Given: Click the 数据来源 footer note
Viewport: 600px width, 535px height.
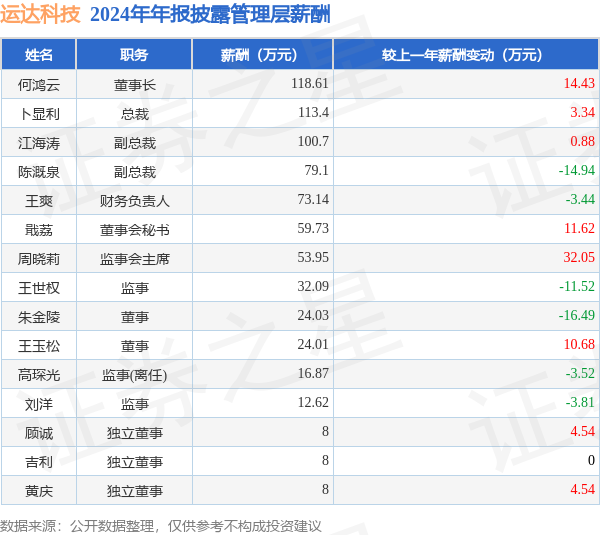Looking at the screenshot, I should click(161, 527).
